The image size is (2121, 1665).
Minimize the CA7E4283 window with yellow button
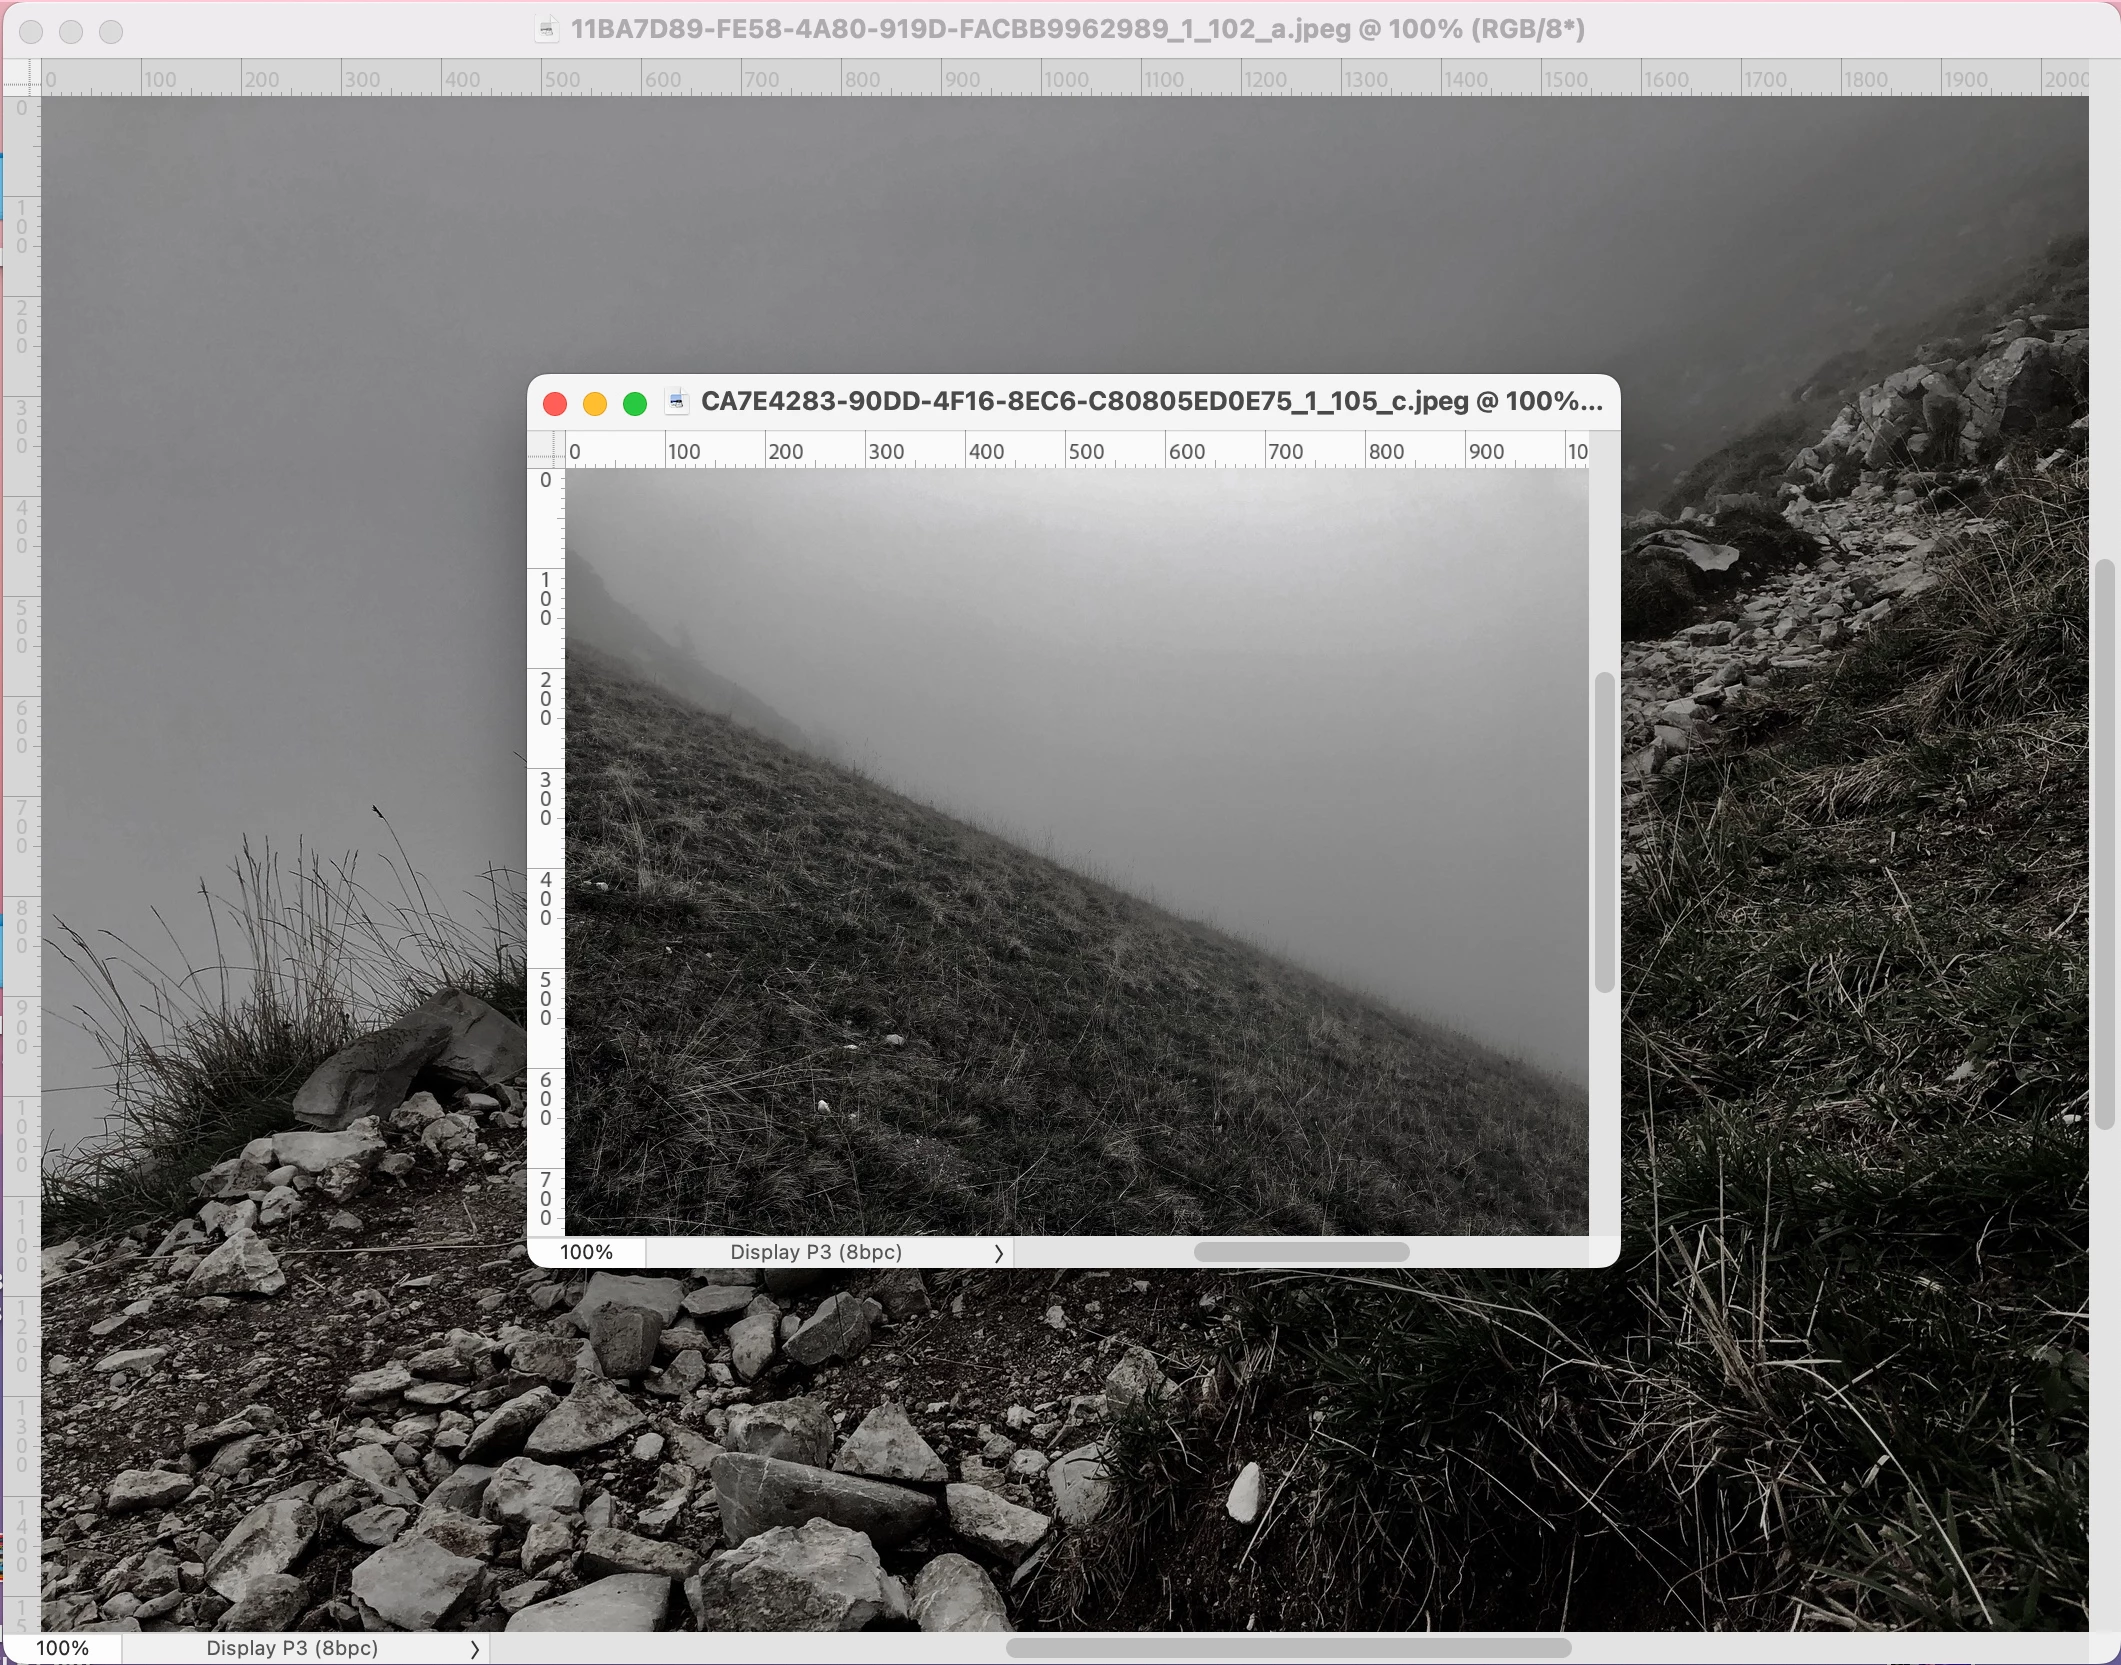point(595,403)
